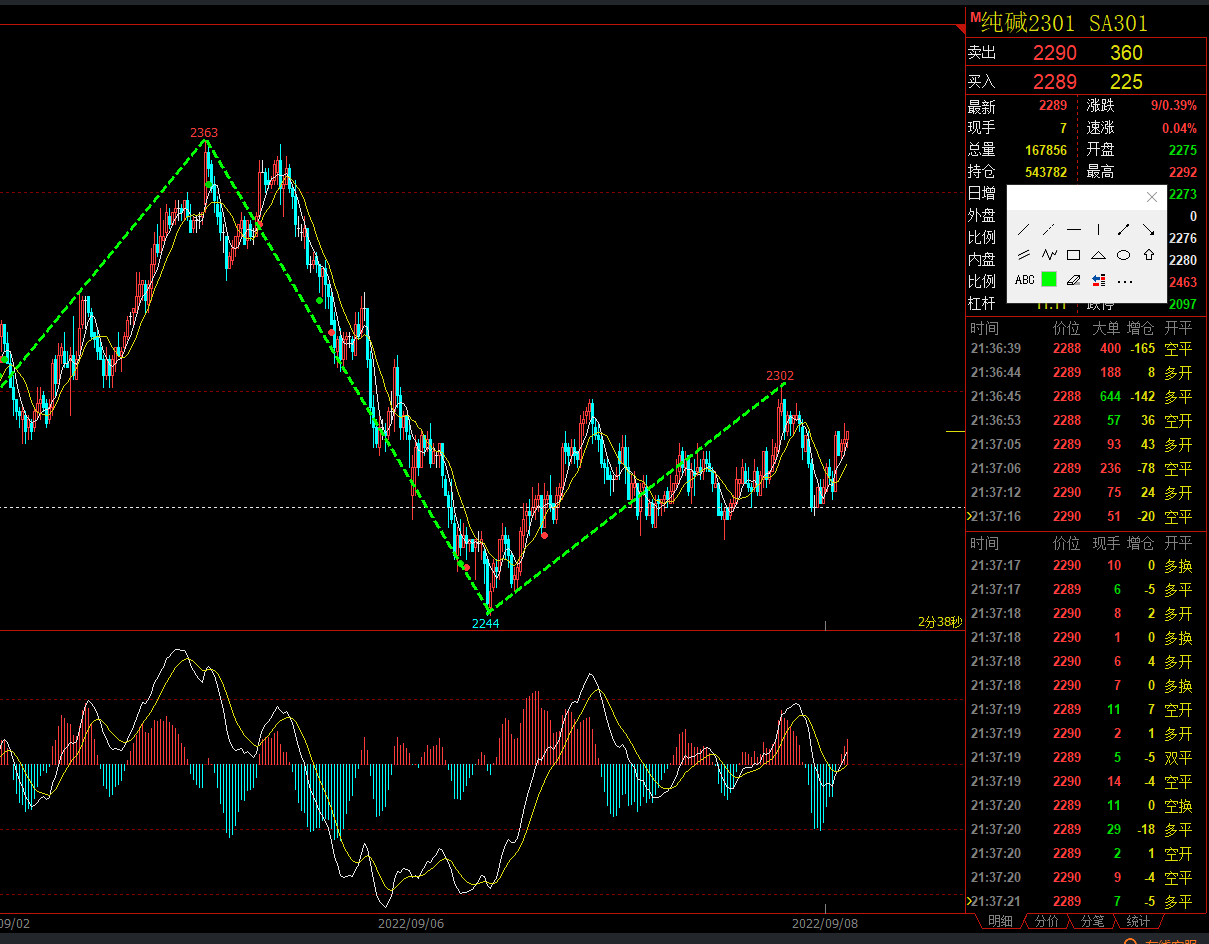Click the M marker beside contract name
1209x944 pixels.
(x=974, y=17)
